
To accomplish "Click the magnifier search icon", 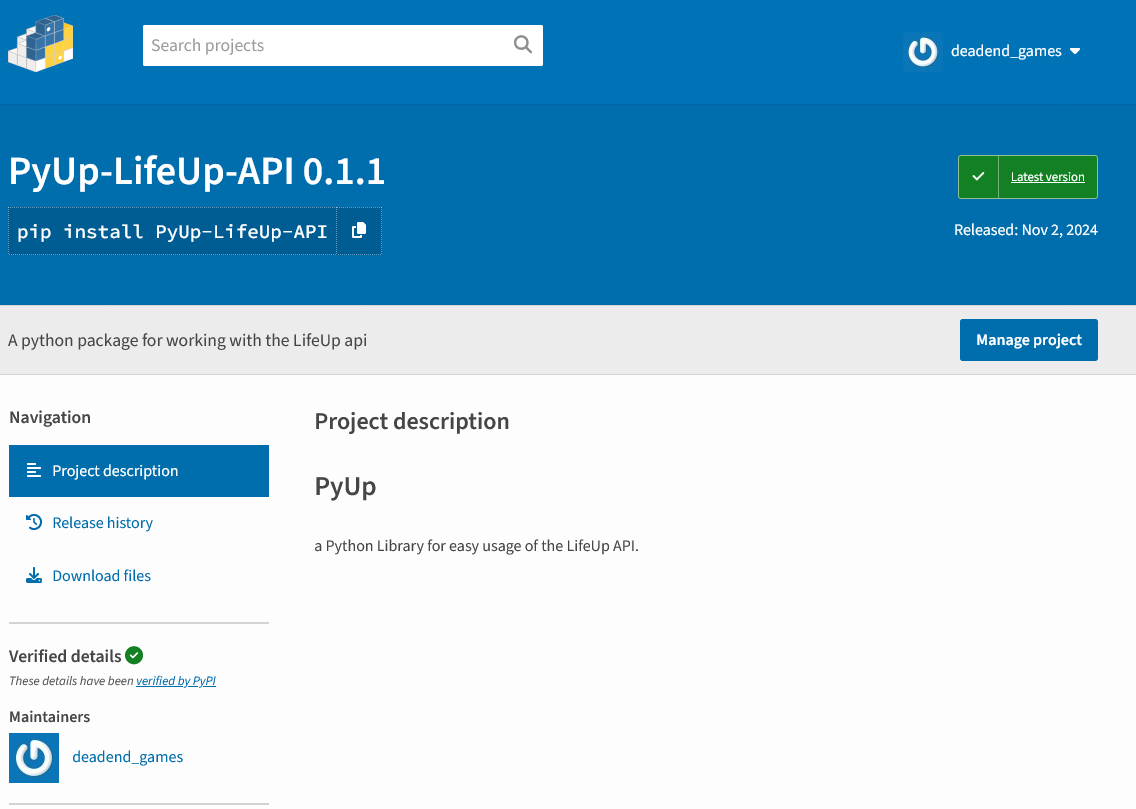I will point(523,45).
